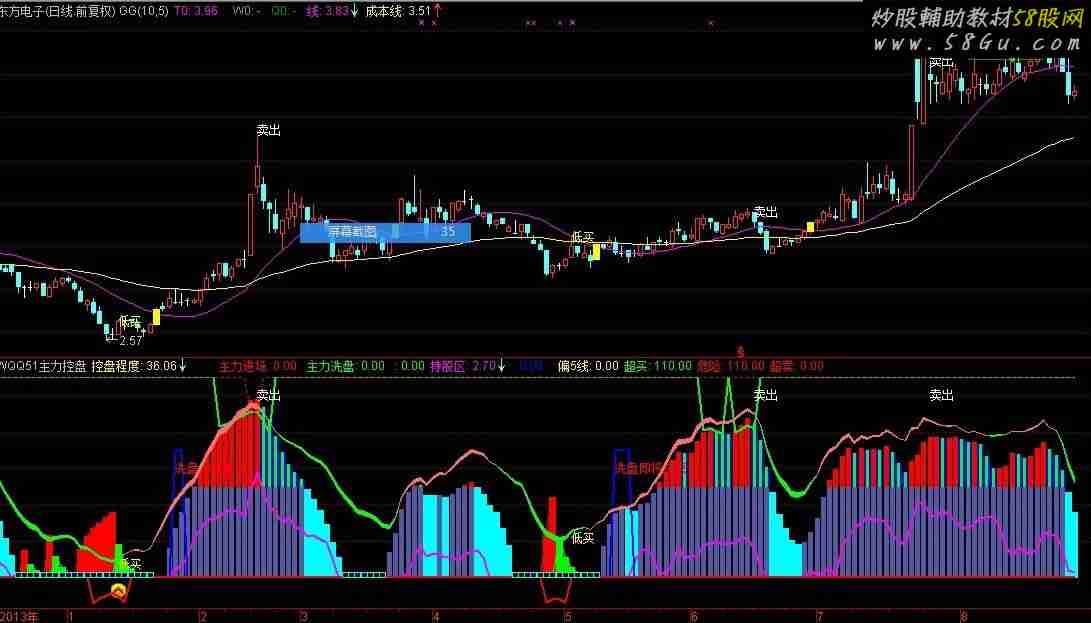Select month 5 on the time axis
The width and height of the screenshot is (1091, 623).
click(x=567, y=616)
